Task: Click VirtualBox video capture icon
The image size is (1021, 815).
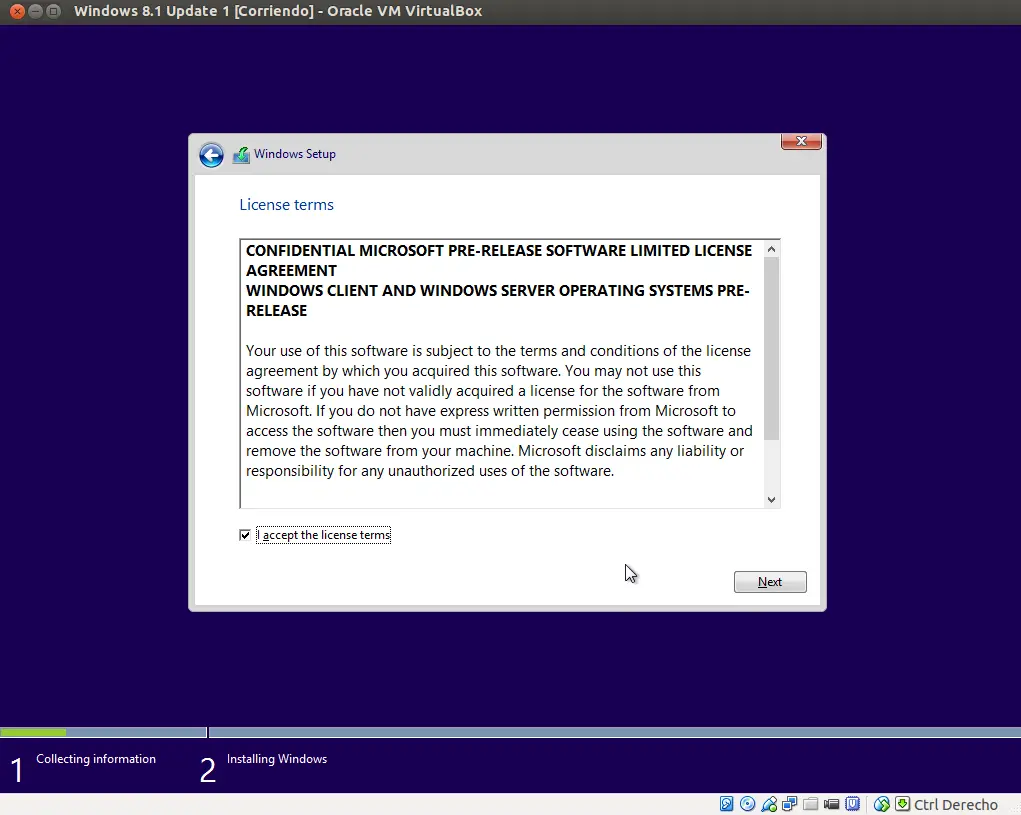Action: coord(831,804)
